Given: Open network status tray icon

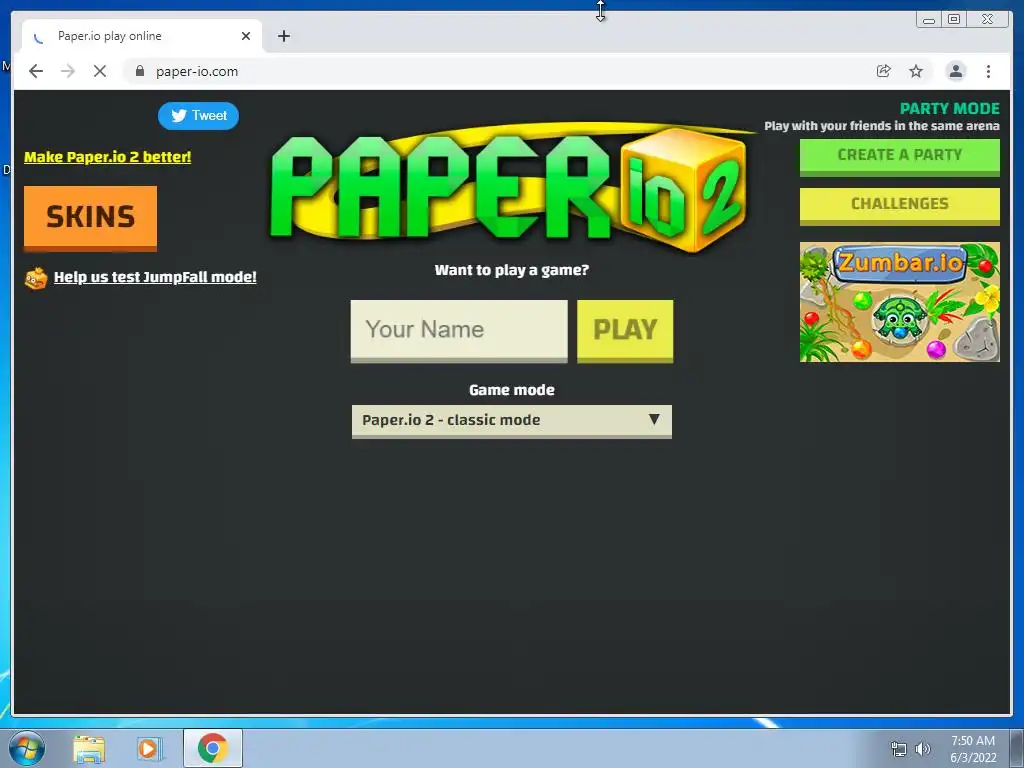Looking at the screenshot, I should point(899,750).
